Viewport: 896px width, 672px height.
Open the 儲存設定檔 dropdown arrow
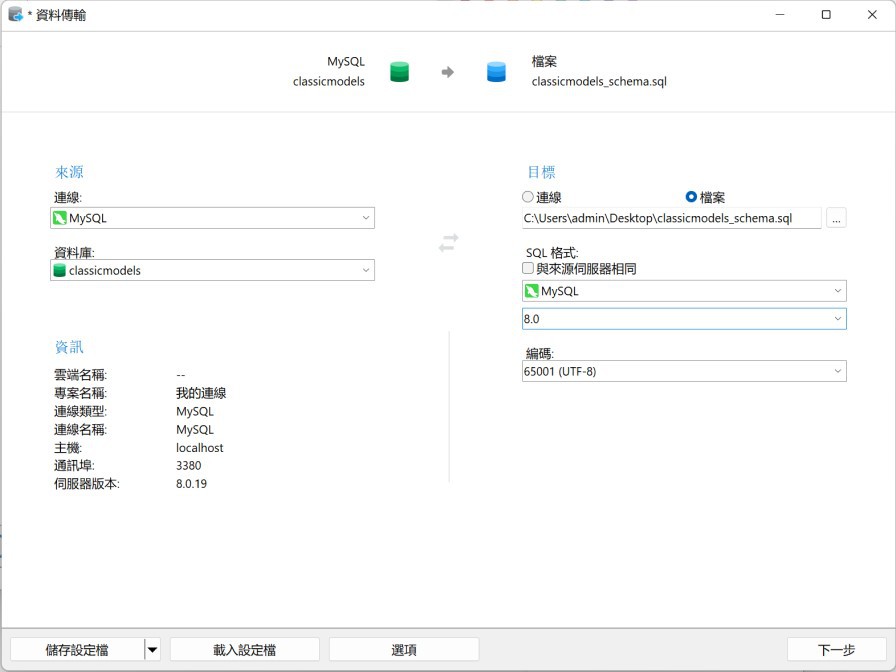(x=151, y=649)
